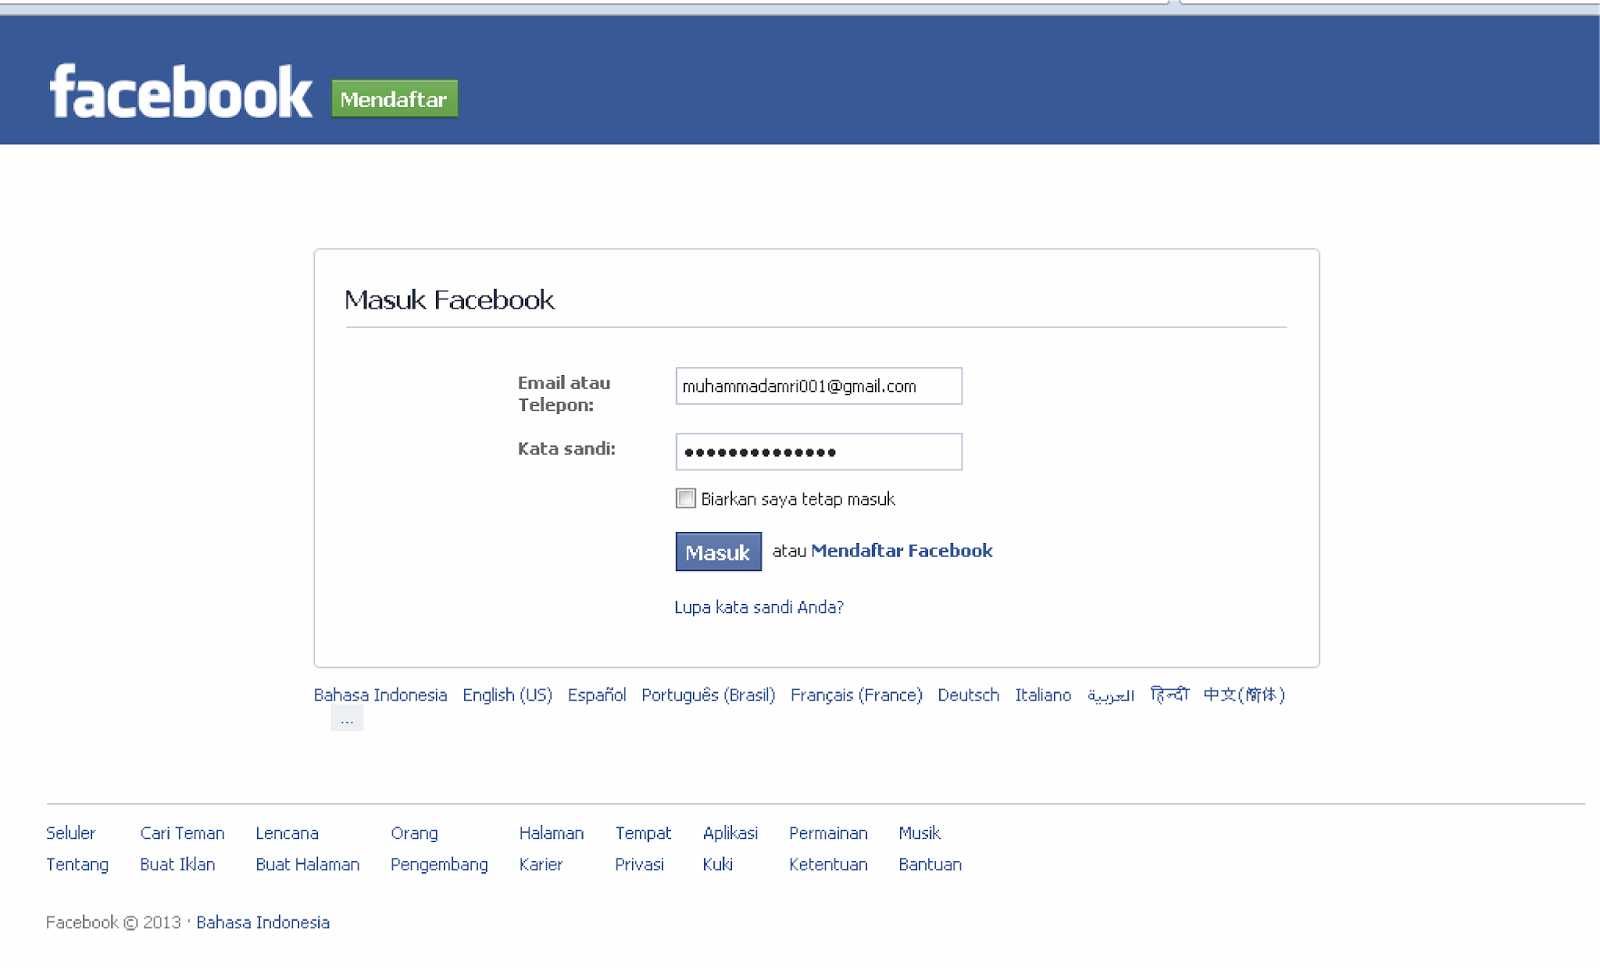The width and height of the screenshot is (1600, 968).
Task: Switch language to Português (Brasil)
Action: point(708,695)
